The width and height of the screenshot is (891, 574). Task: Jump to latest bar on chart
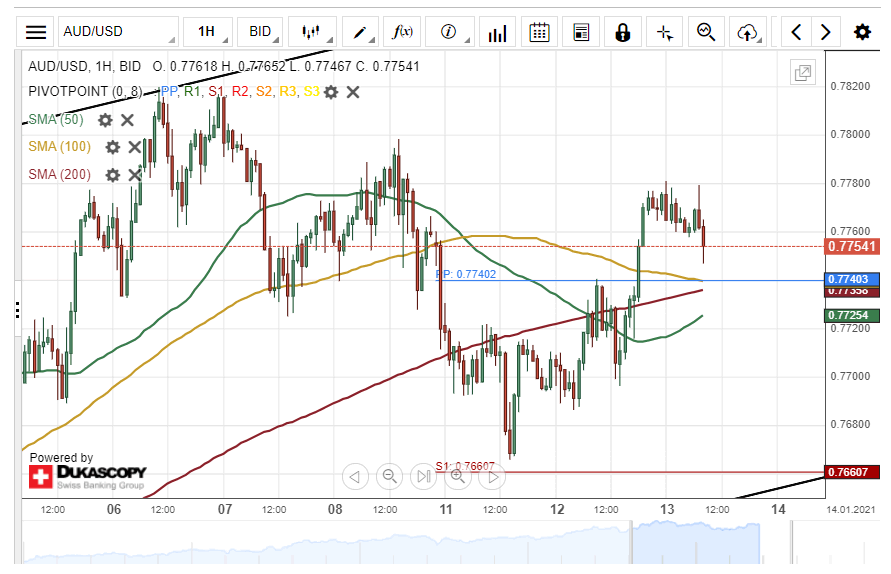424,476
